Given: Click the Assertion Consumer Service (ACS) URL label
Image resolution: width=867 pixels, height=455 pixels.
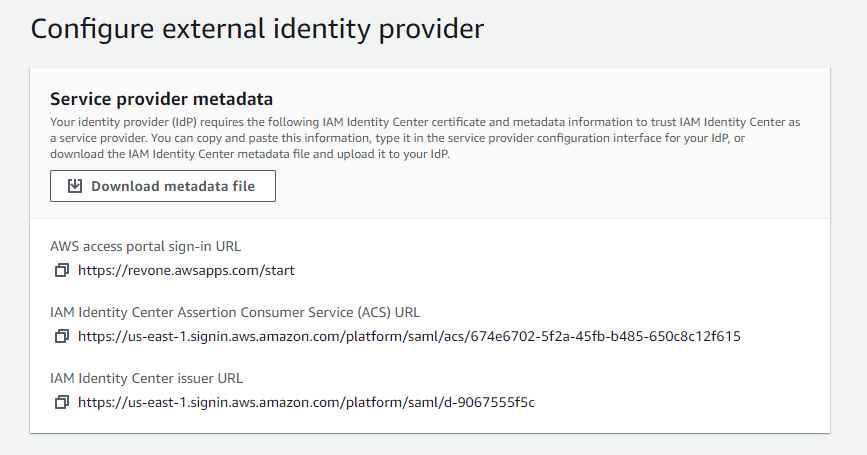Looking at the screenshot, I should tap(235, 312).
